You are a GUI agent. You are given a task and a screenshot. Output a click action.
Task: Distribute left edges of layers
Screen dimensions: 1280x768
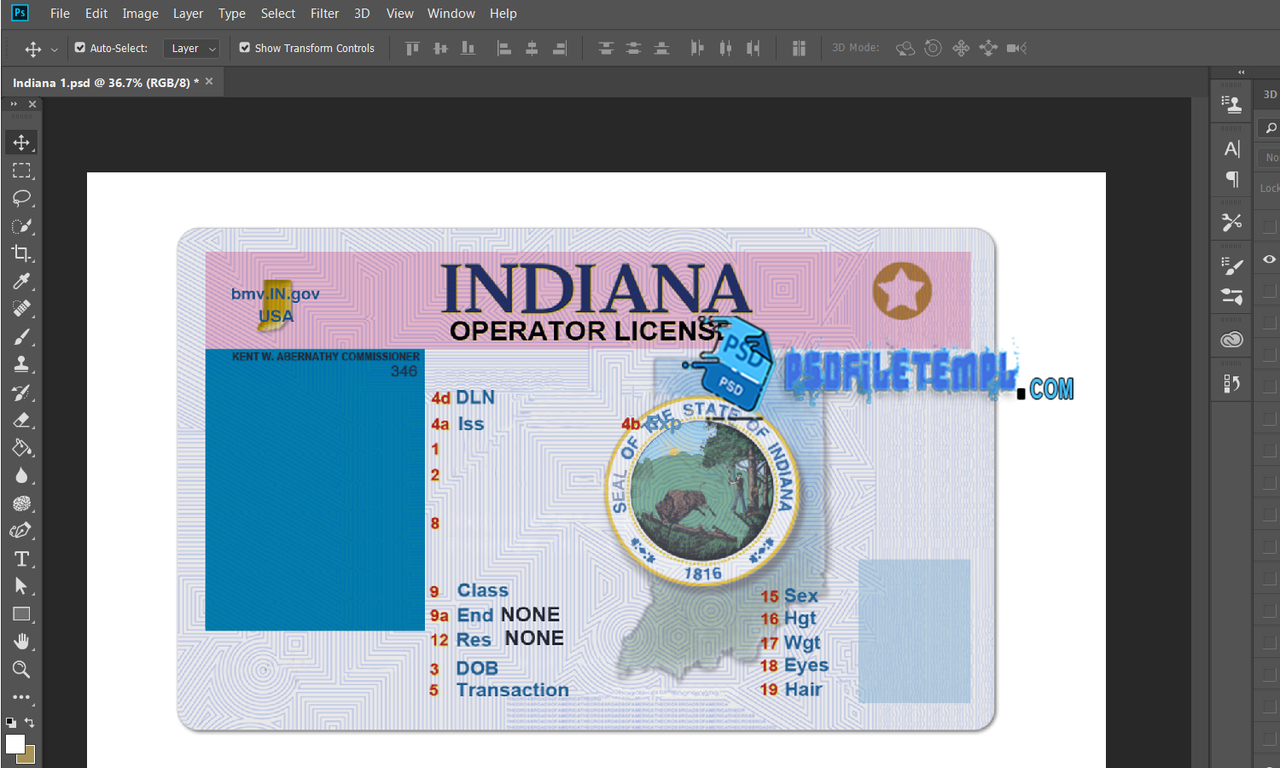(698, 48)
